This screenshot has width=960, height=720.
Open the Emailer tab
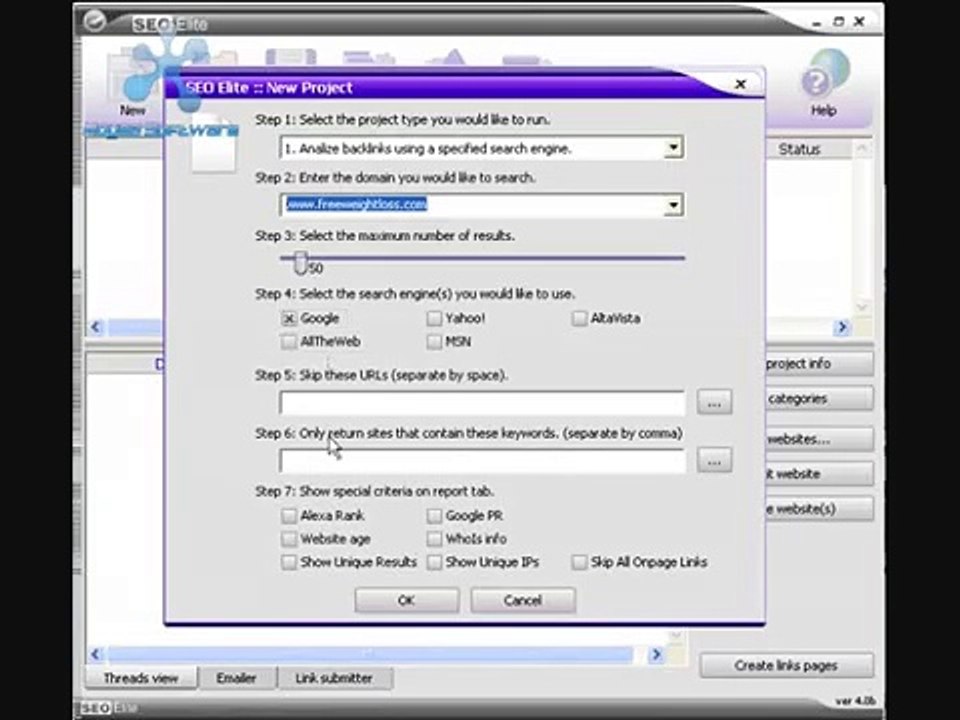coord(236,678)
